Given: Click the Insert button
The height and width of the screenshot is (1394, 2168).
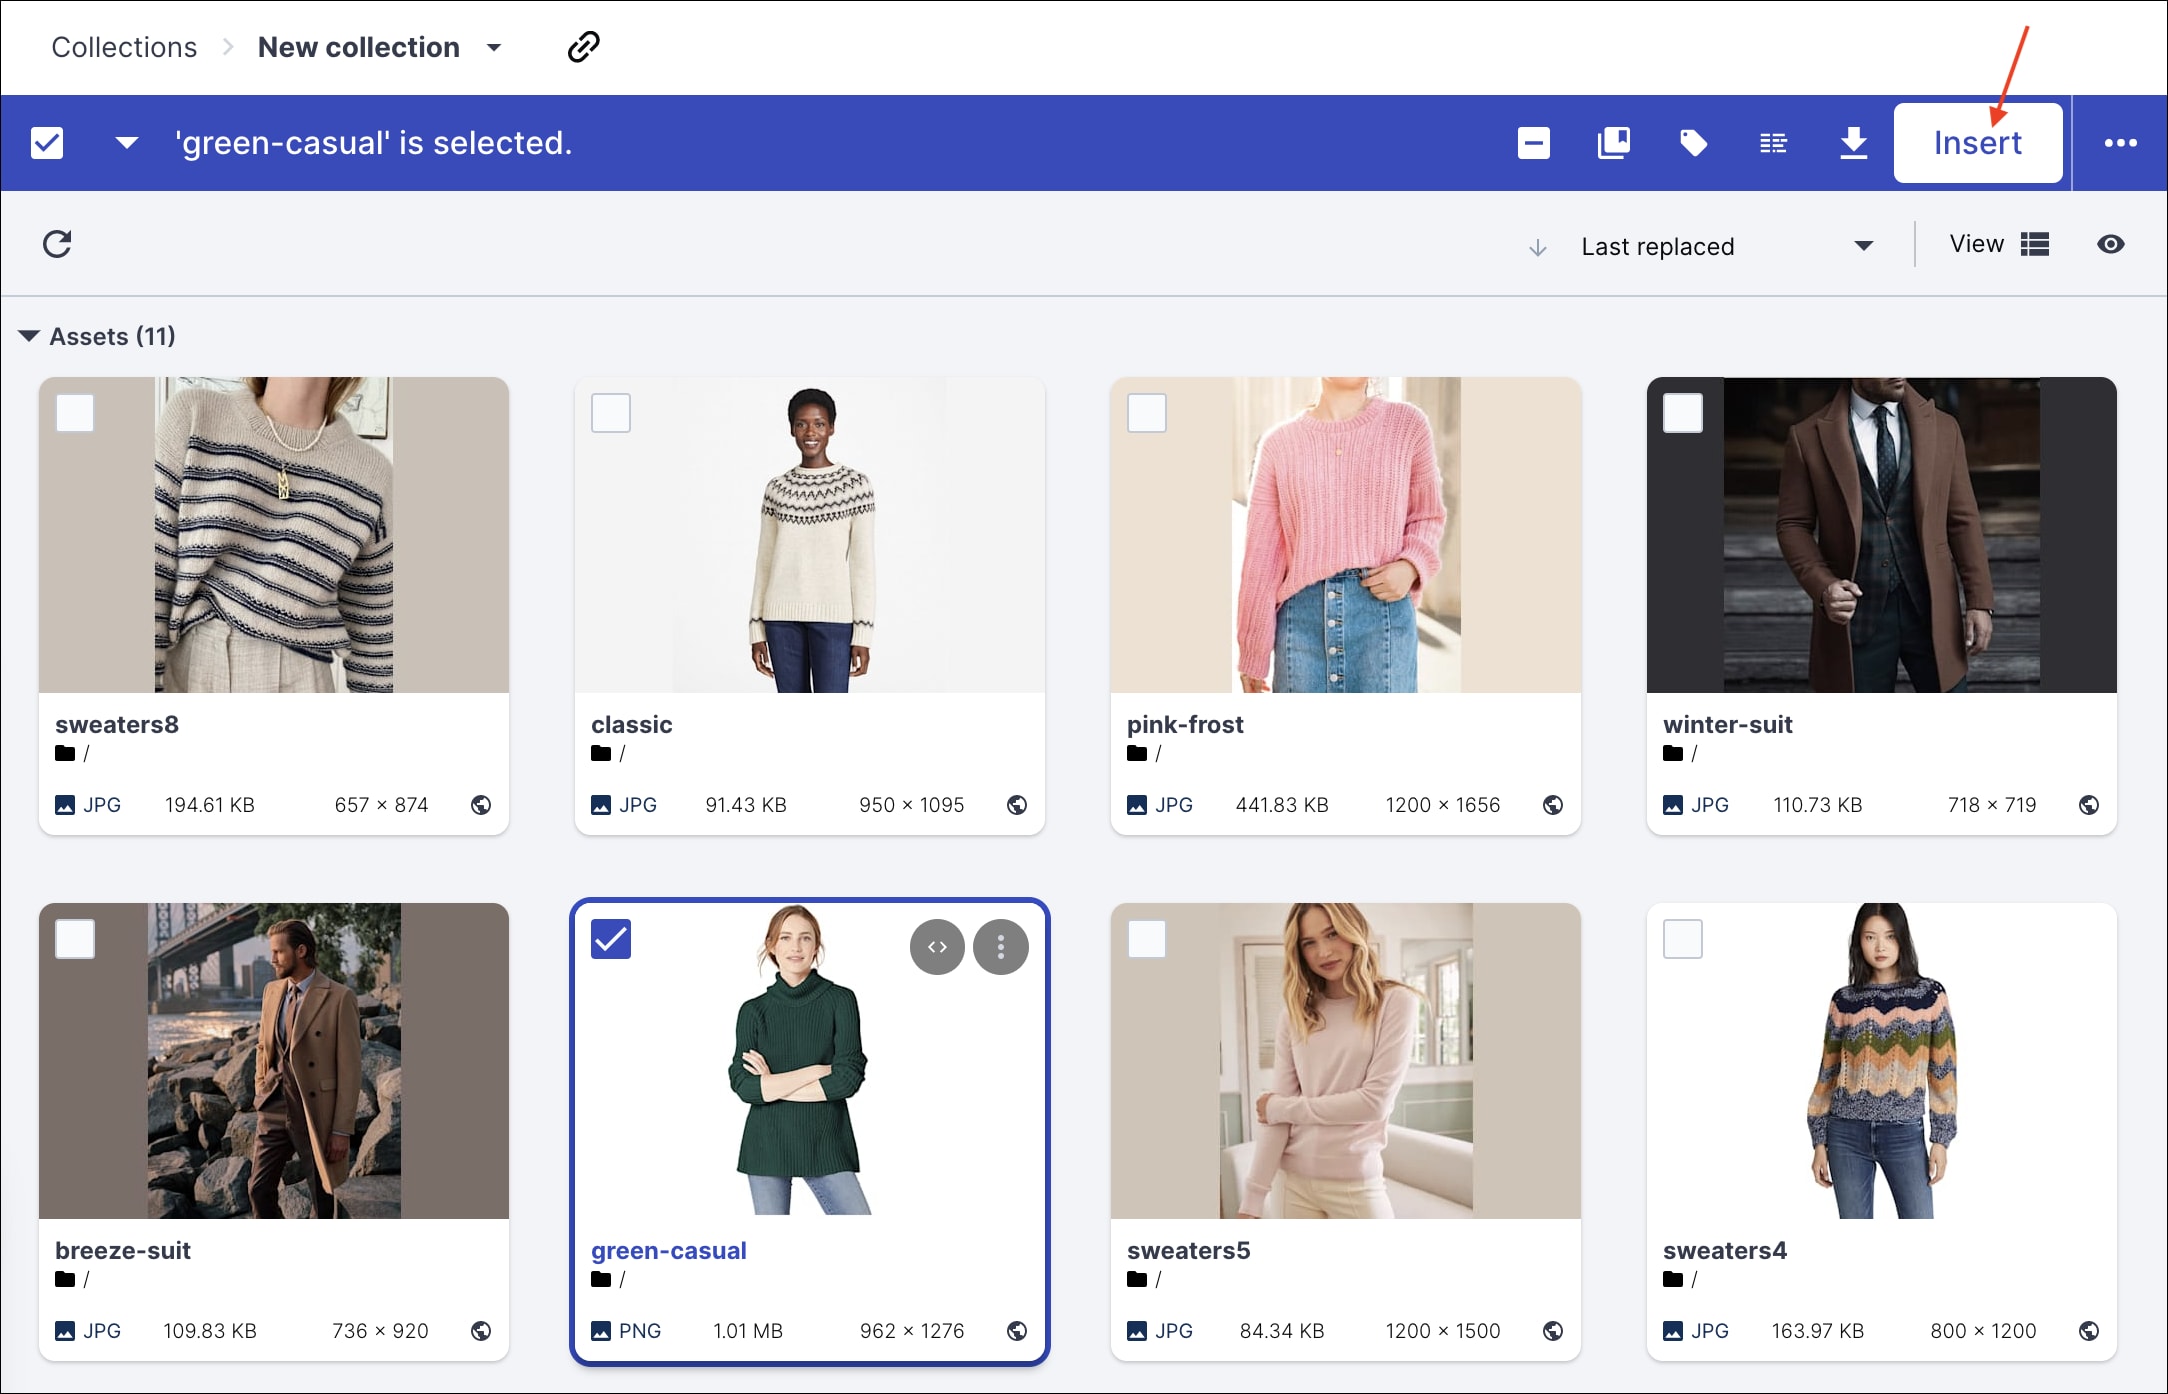Looking at the screenshot, I should pos(1977,143).
